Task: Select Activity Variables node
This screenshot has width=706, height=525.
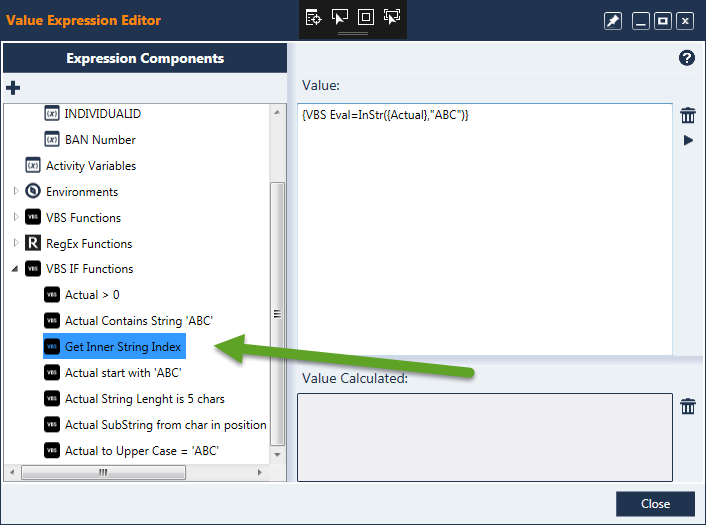Action: tap(91, 166)
